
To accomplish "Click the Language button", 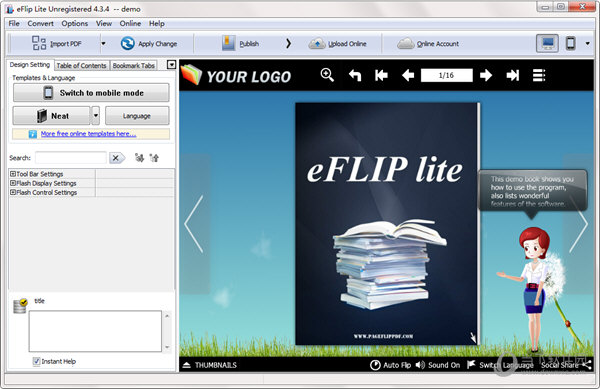I will coord(137,116).
